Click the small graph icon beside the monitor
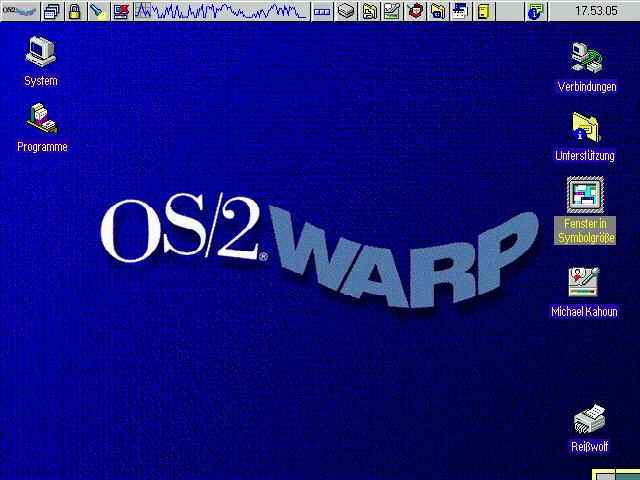The height and width of the screenshot is (480, 640). coord(143,11)
